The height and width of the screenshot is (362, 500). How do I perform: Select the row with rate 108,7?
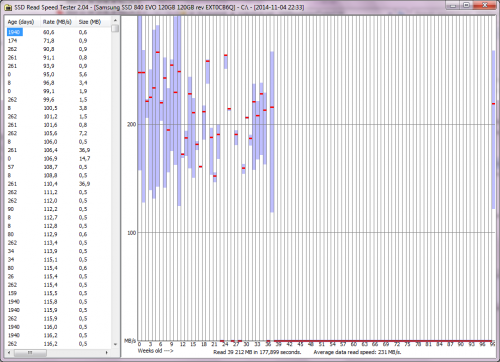58,167
